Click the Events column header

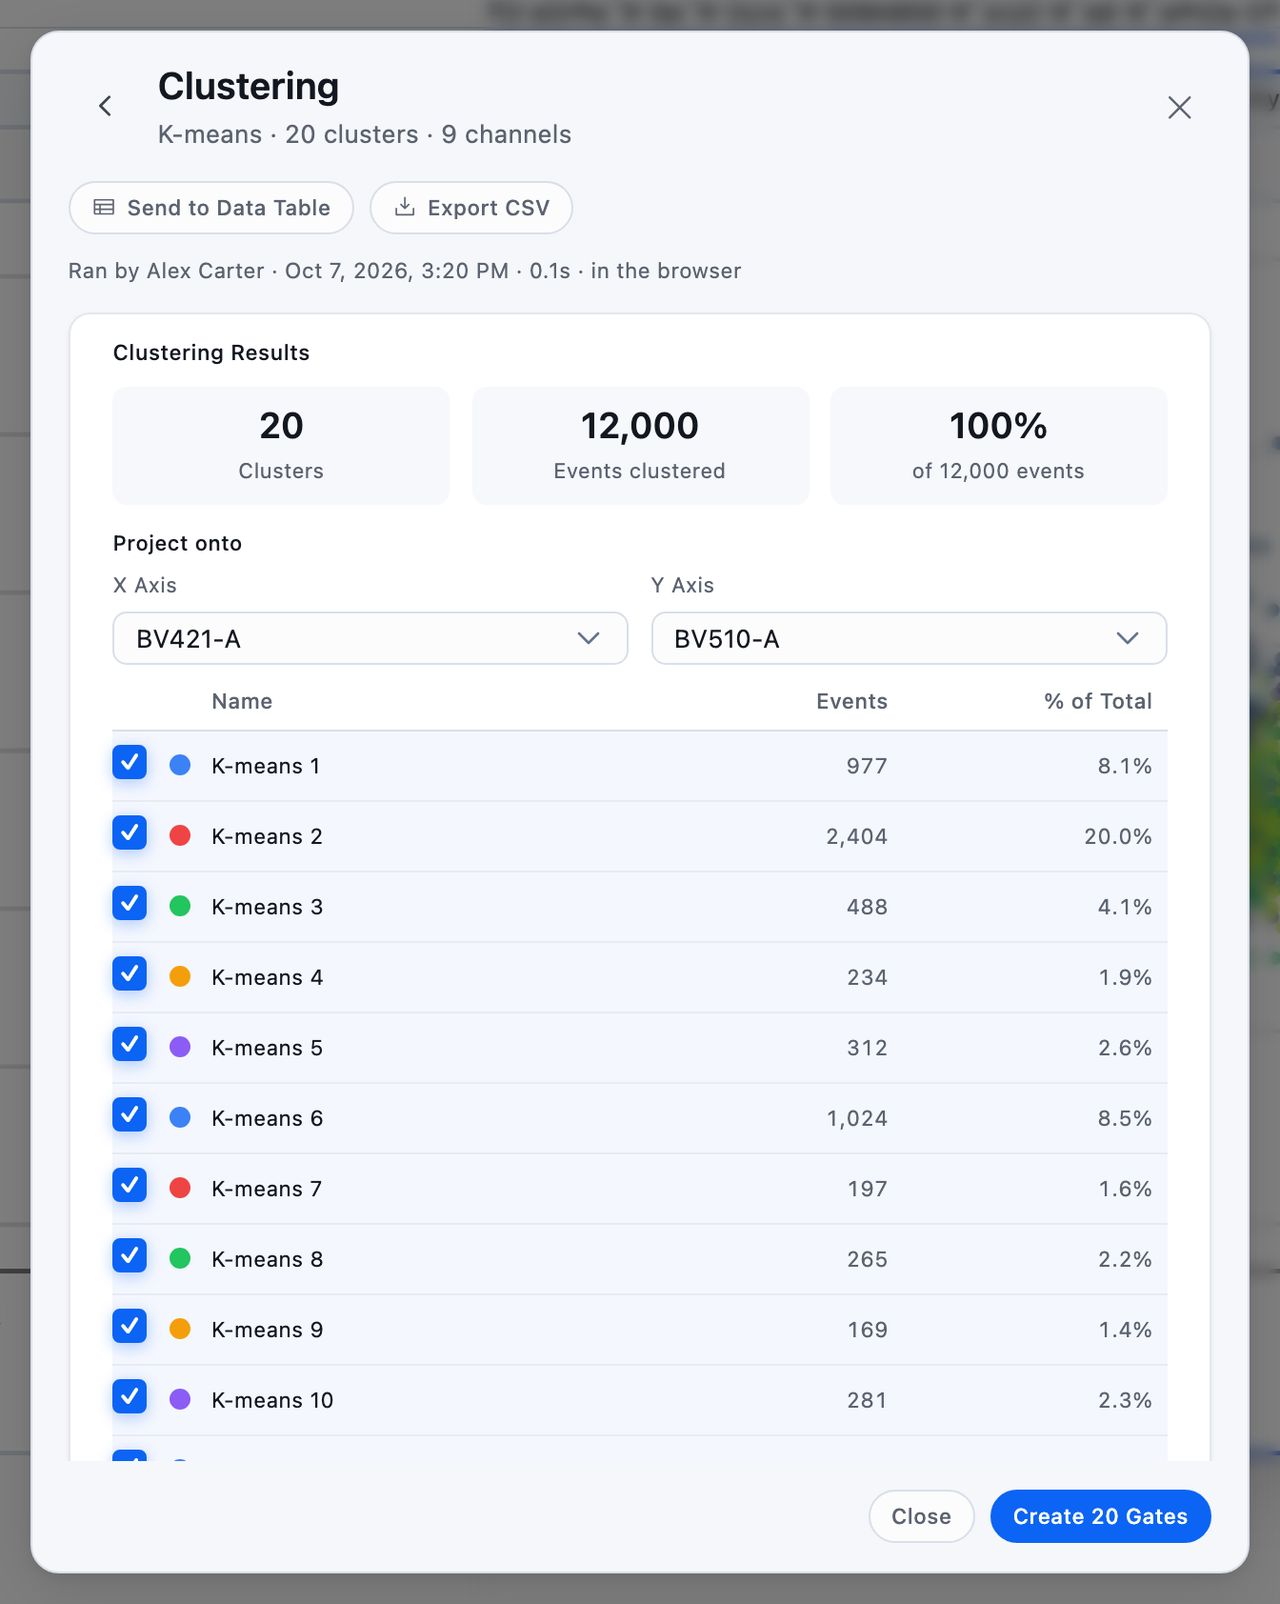click(x=852, y=701)
